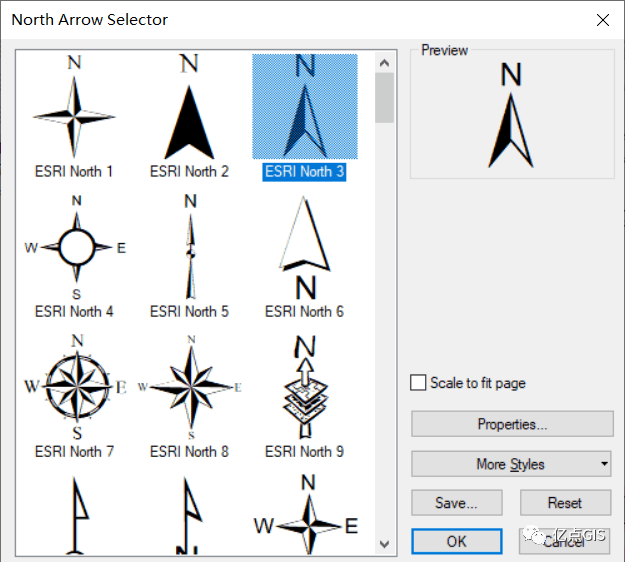Viewport: 625px width, 562px height.
Task: Pick the ESRI North 7 ringed compass rose
Action: 76,387
